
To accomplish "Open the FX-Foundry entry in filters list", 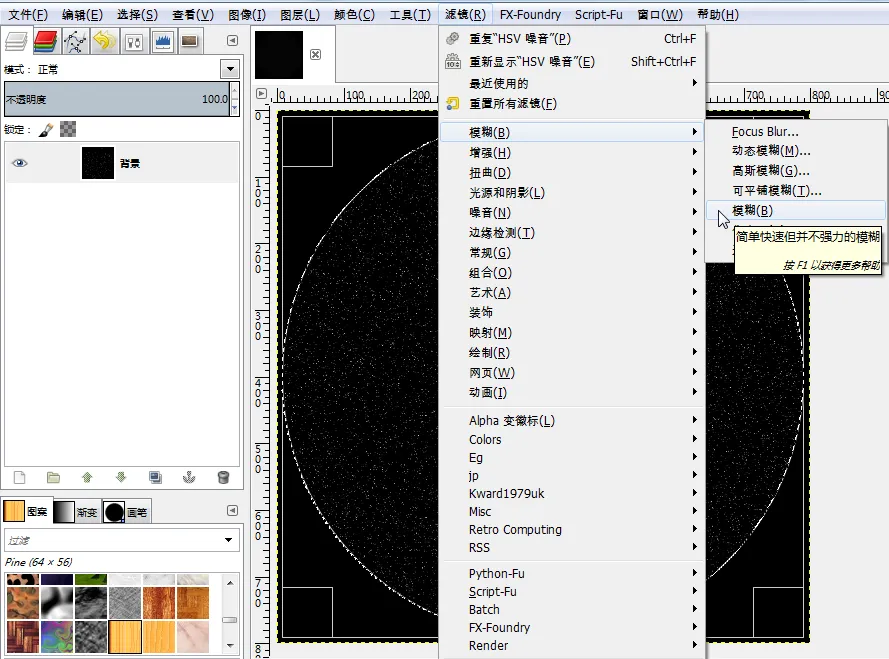I will click(572, 627).
